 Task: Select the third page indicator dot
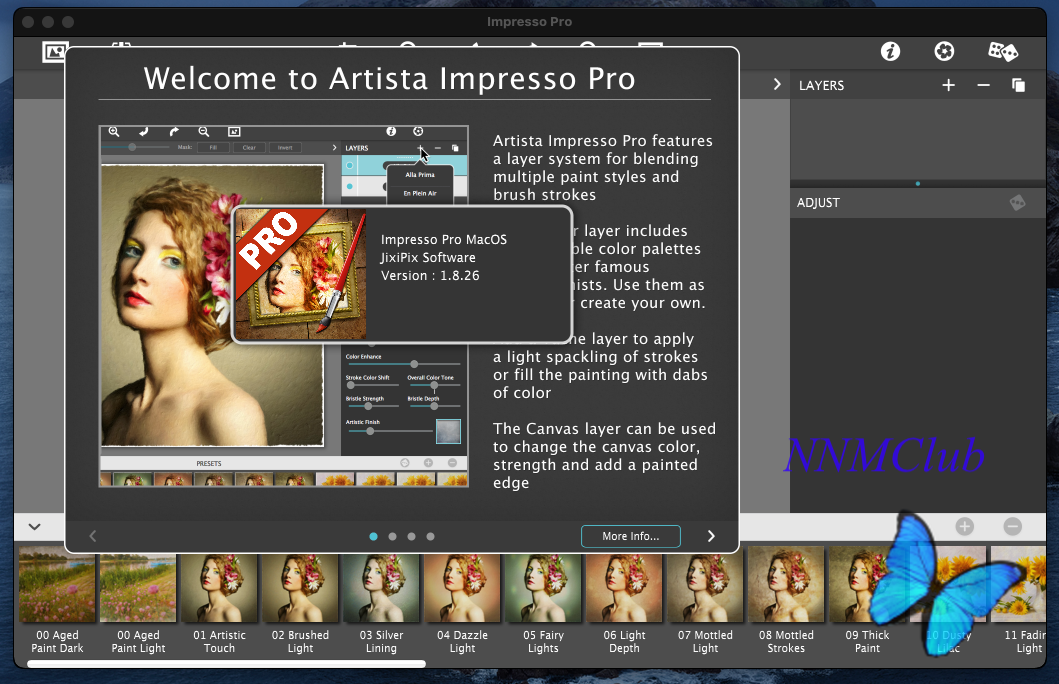click(x=411, y=536)
